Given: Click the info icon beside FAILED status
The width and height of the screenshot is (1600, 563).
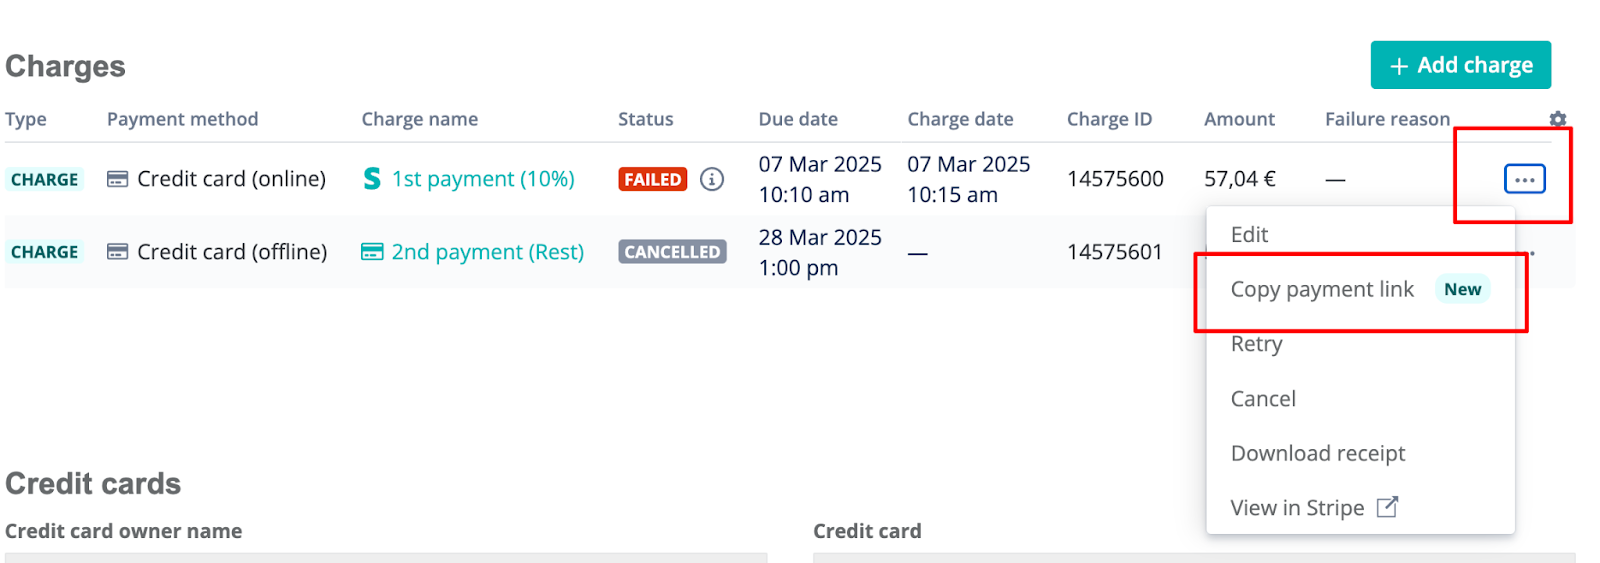Looking at the screenshot, I should point(711,179).
